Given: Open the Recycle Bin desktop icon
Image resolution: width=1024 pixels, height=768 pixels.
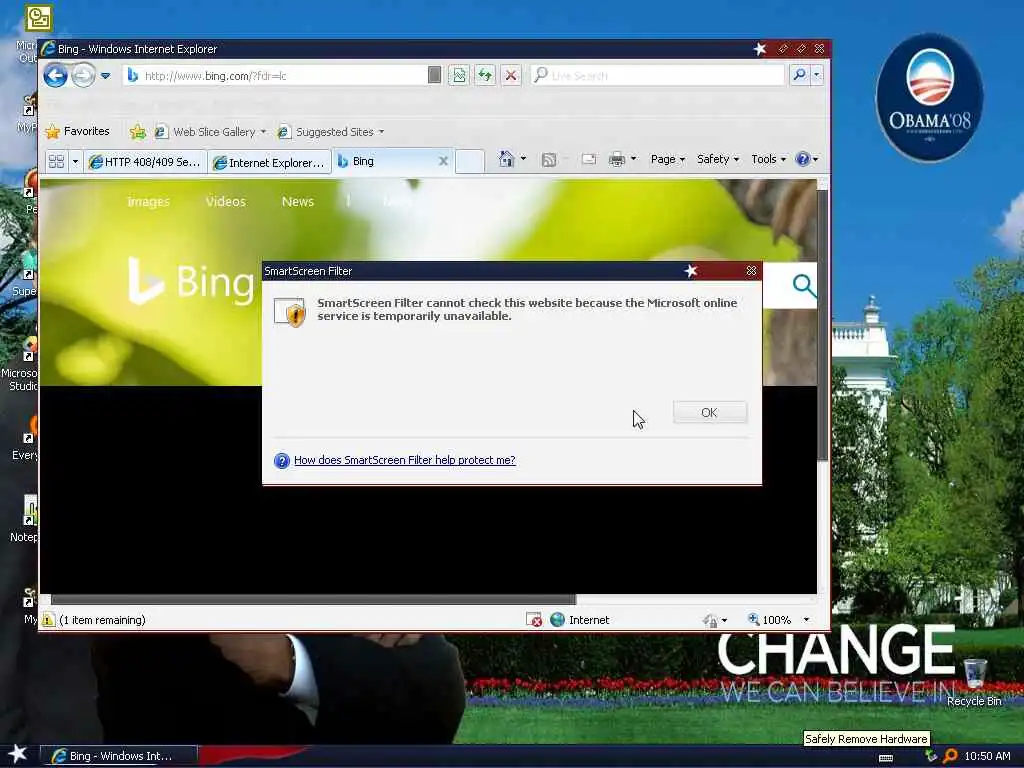Looking at the screenshot, I should pyautogui.click(x=974, y=682).
